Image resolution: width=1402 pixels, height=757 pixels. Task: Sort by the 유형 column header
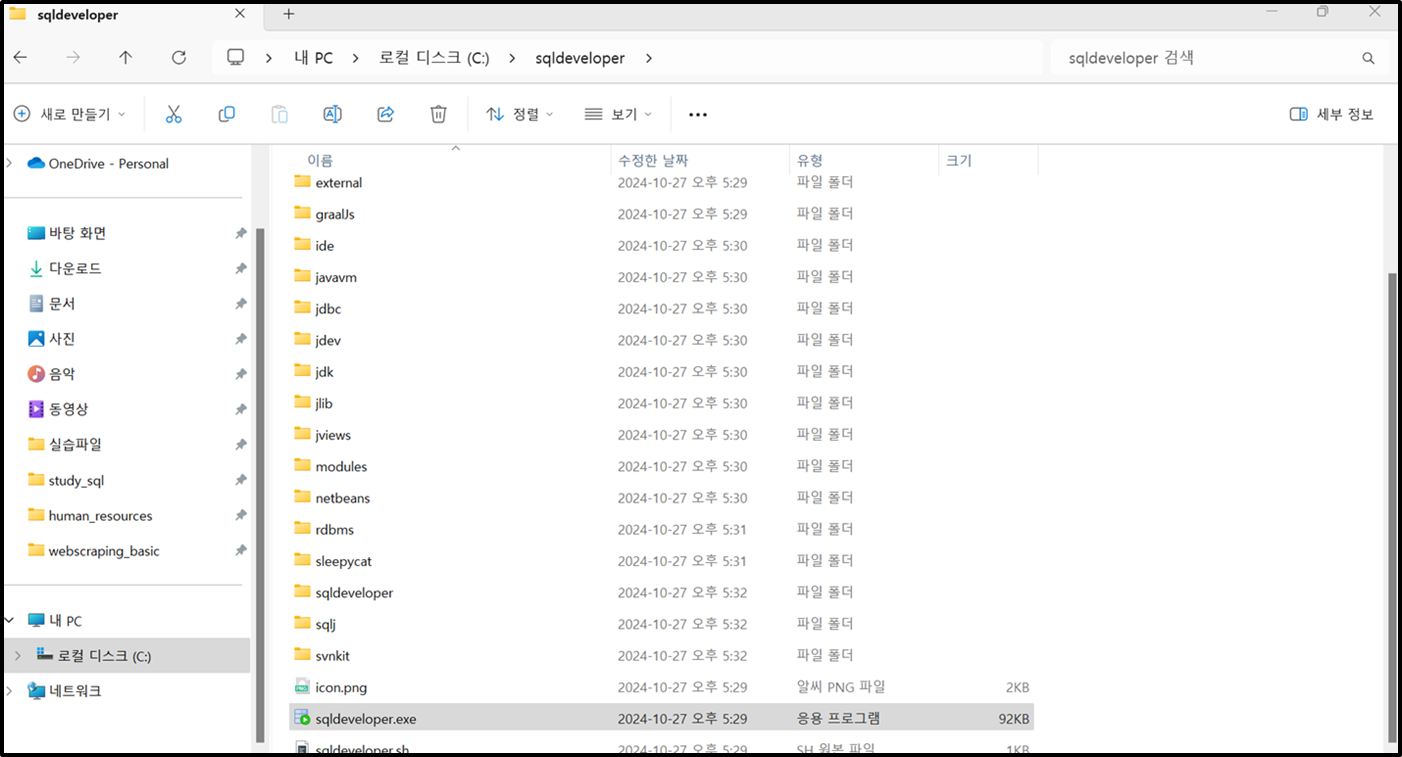click(x=810, y=160)
